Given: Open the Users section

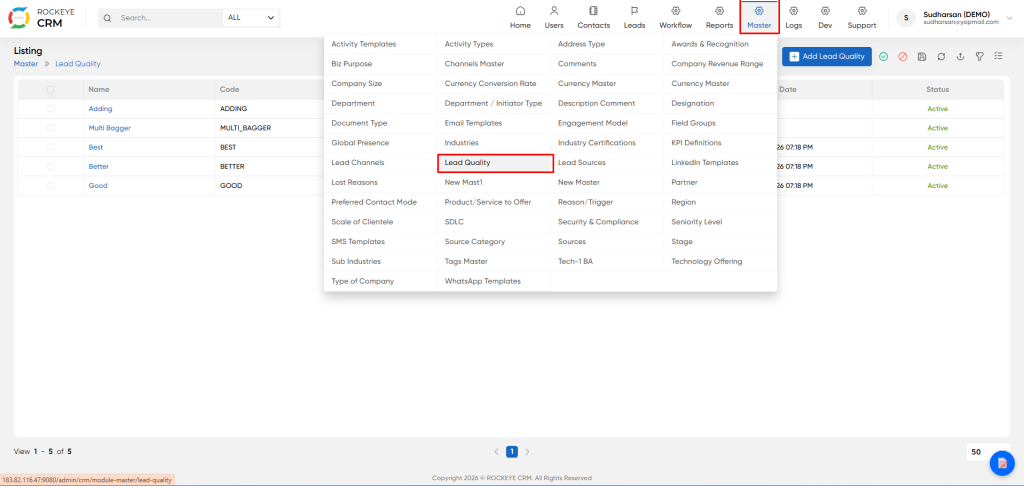Looking at the screenshot, I should coord(554,18).
